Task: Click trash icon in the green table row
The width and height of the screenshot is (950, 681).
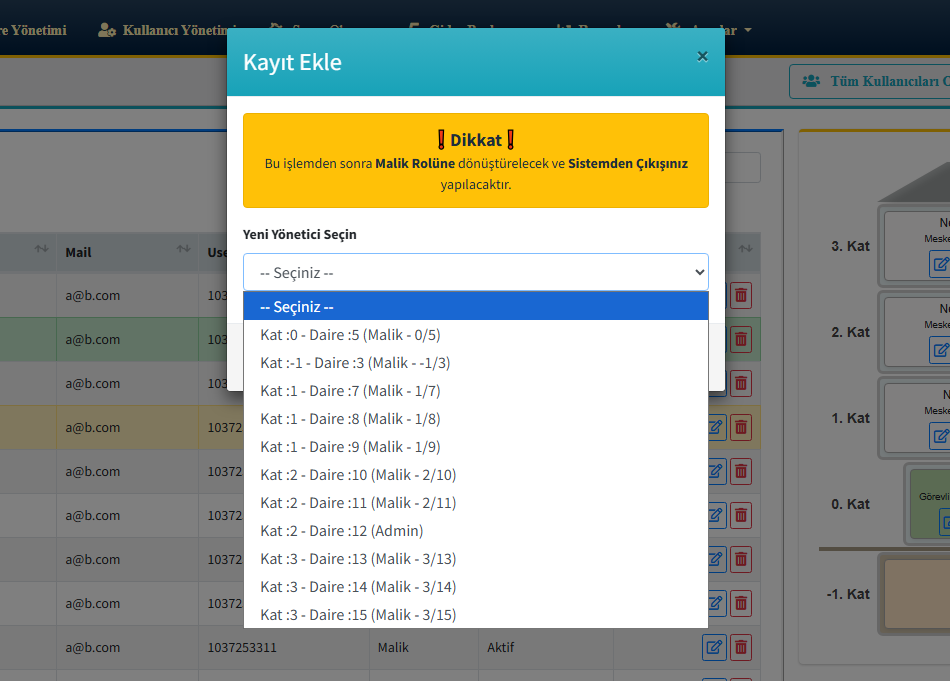Action: 741,339
